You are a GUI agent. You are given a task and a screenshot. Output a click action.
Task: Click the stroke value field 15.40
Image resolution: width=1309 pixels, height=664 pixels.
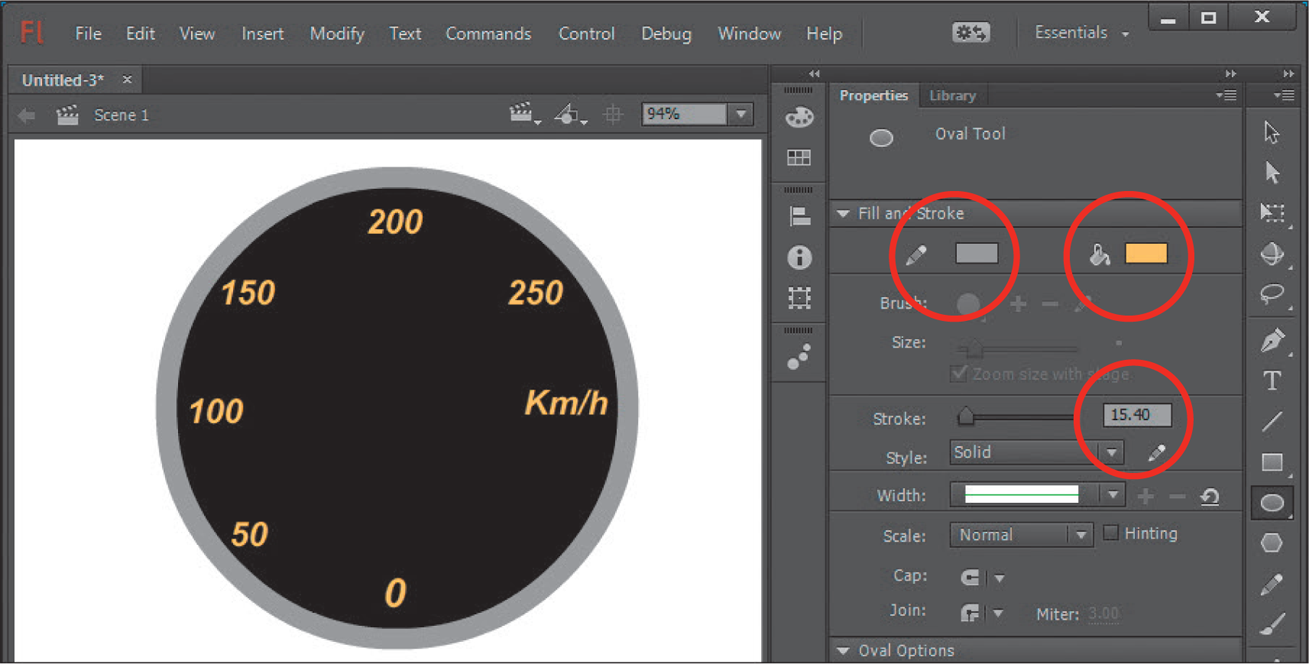(x=1137, y=415)
